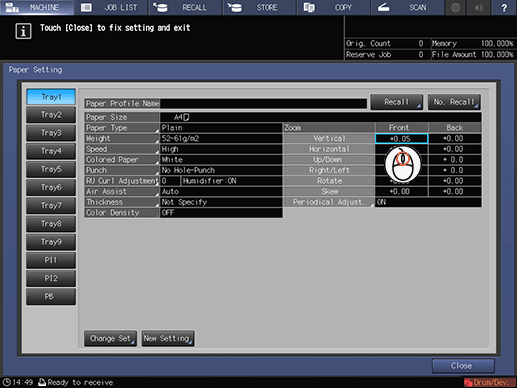
Task: Switch to the JOB LIST tab
Action: pyautogui.click(x=111, y=7)
